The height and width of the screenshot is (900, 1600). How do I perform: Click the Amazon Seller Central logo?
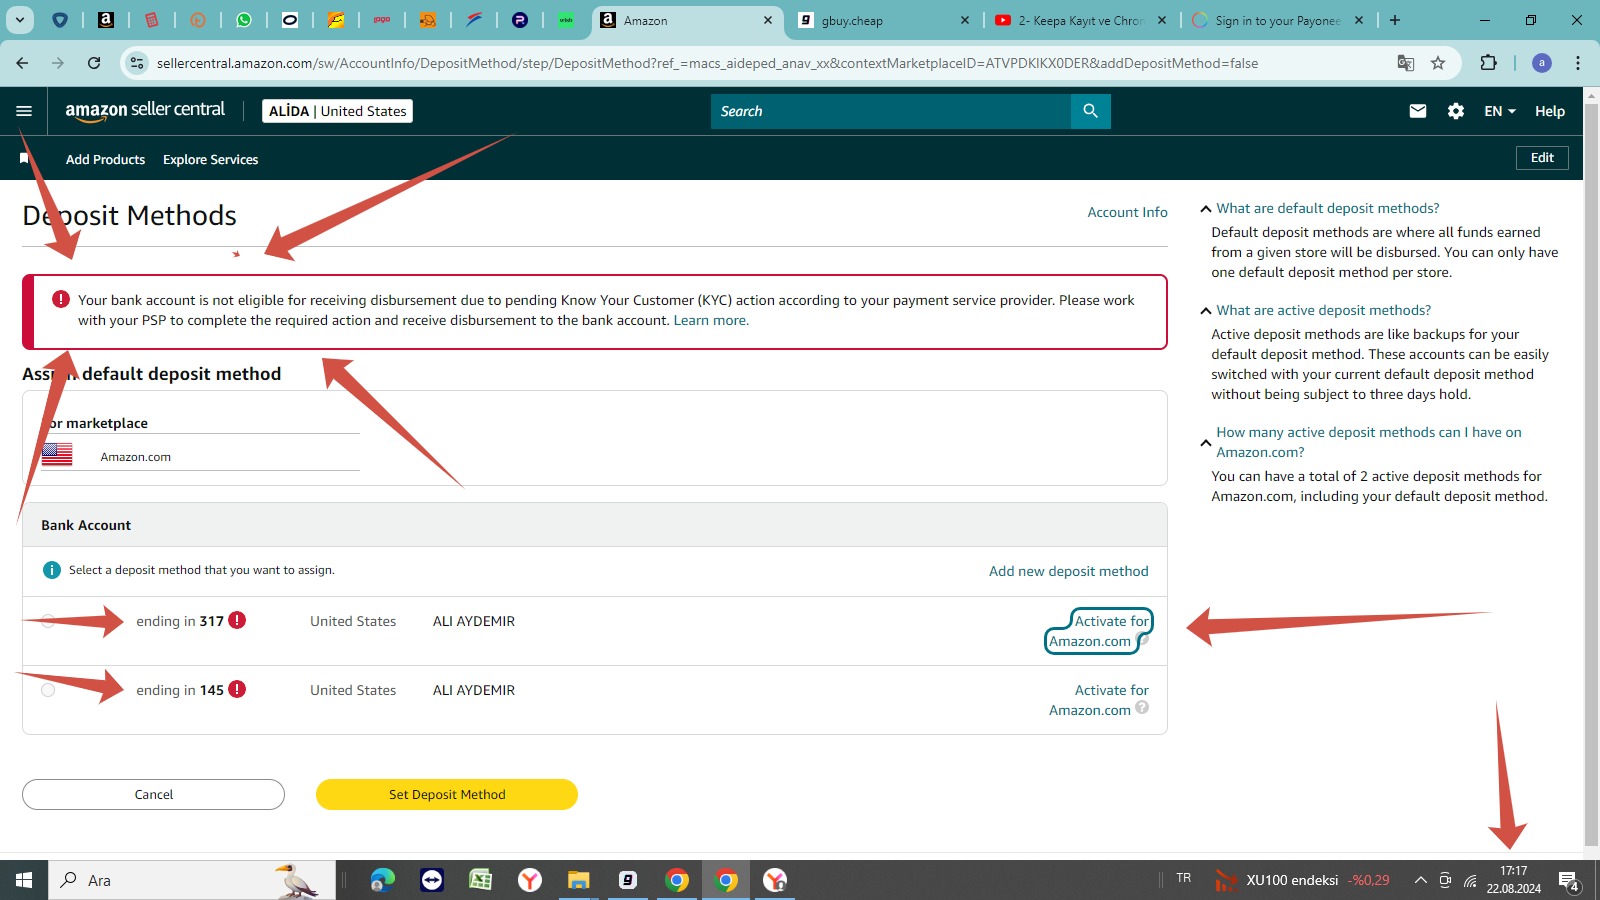[x=145, y=111]
